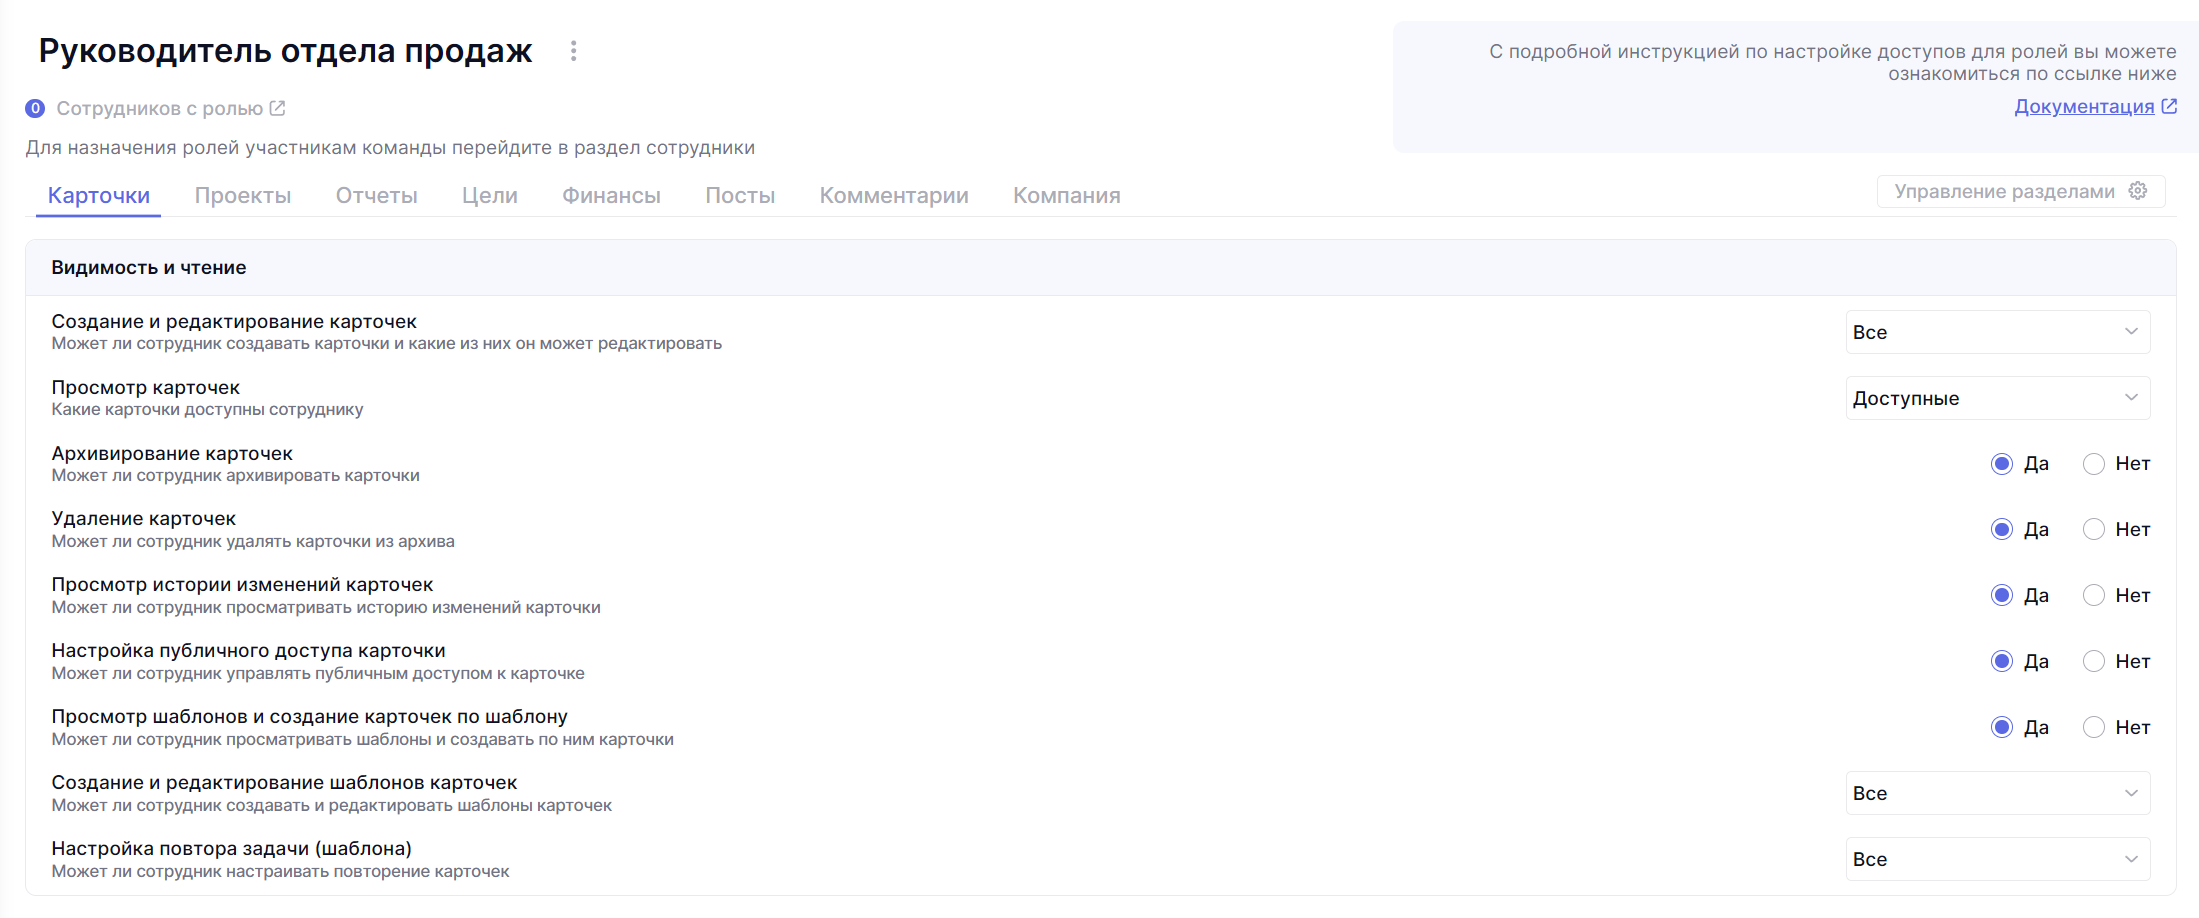The height and width of the screenshot is (918, 2199).
Task: Select Да for Просмотр шаблонов и создание карточек
Action: 2002,728
